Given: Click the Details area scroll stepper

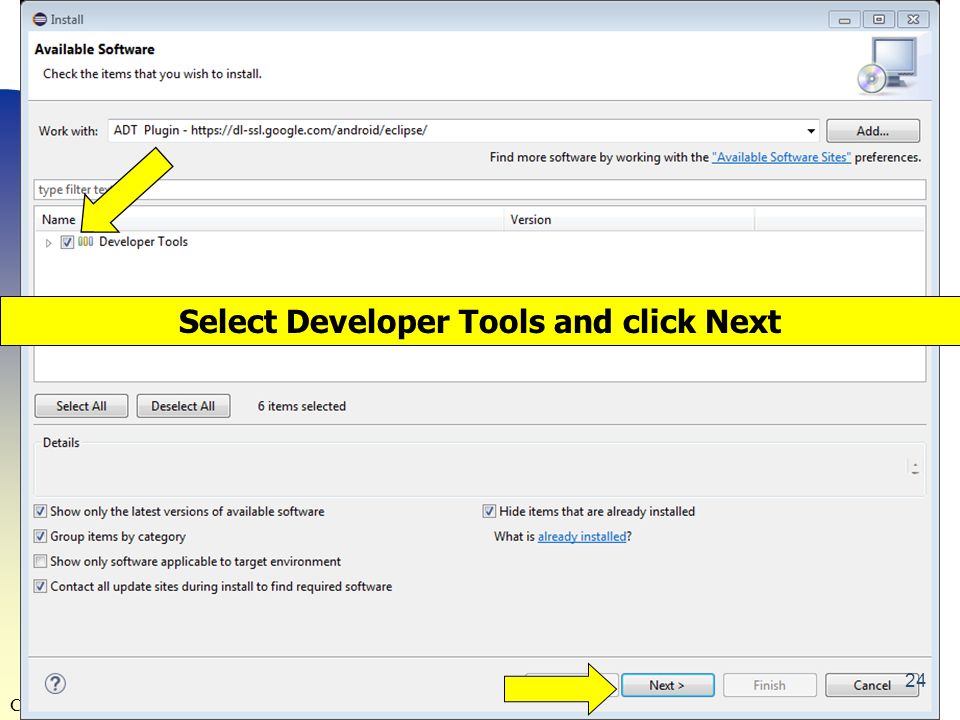Looking at the screenshot, I should pyautogui.click(x=915, y=468).
